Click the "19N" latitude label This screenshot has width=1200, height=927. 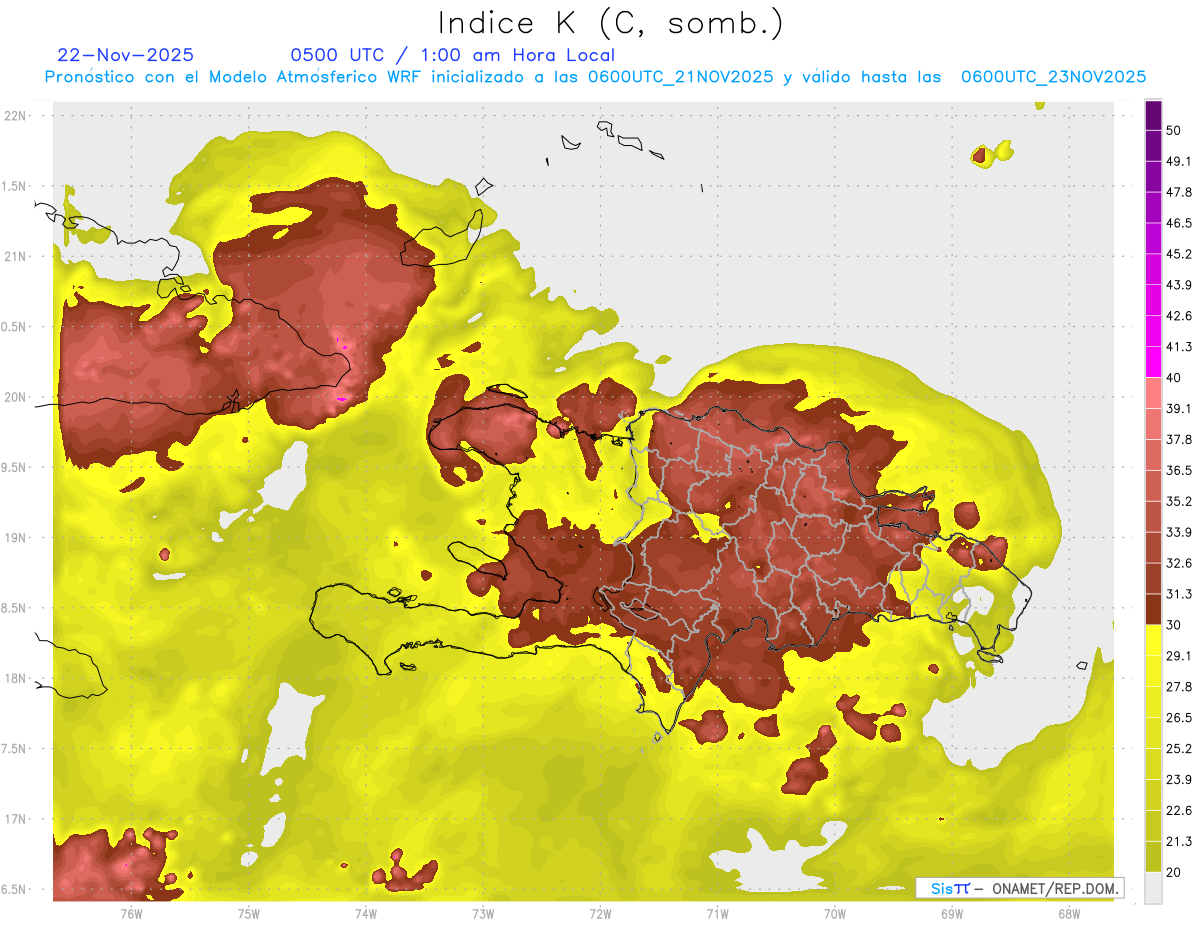[16, 538]
